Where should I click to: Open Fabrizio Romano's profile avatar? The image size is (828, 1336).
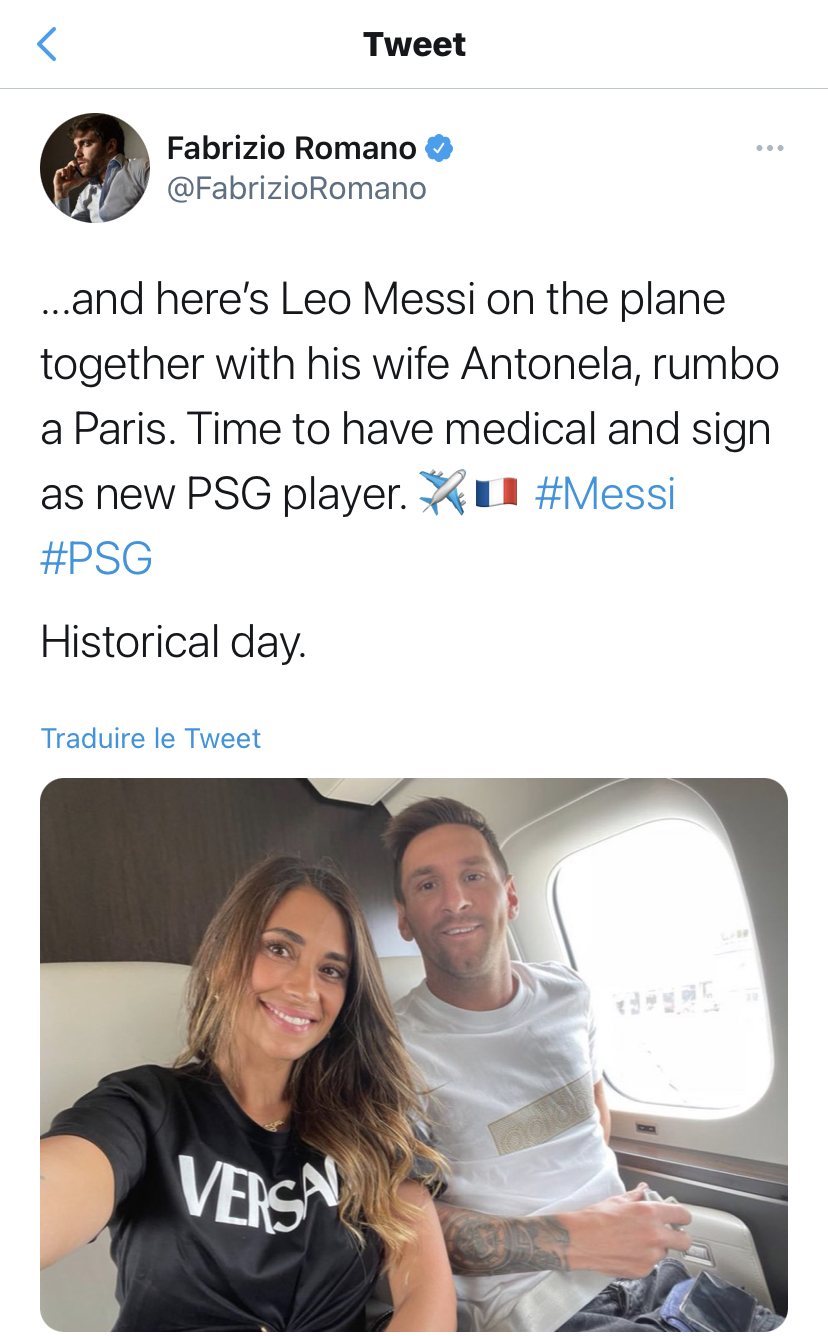95,168
